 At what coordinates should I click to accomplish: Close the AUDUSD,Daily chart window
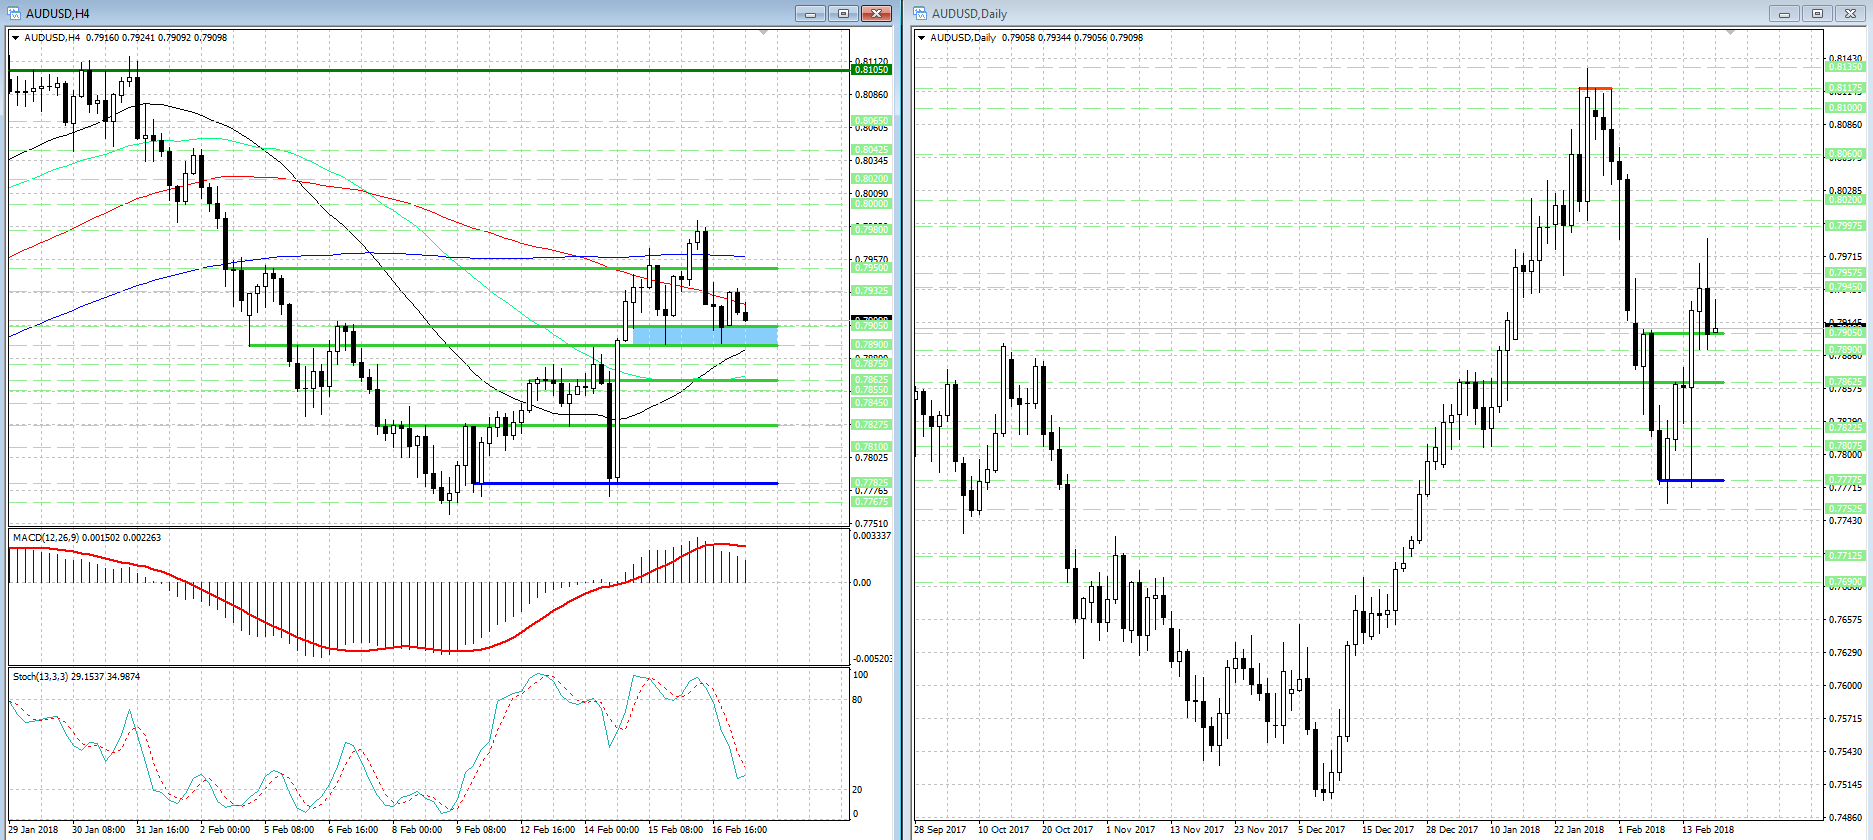point(1849,13)
